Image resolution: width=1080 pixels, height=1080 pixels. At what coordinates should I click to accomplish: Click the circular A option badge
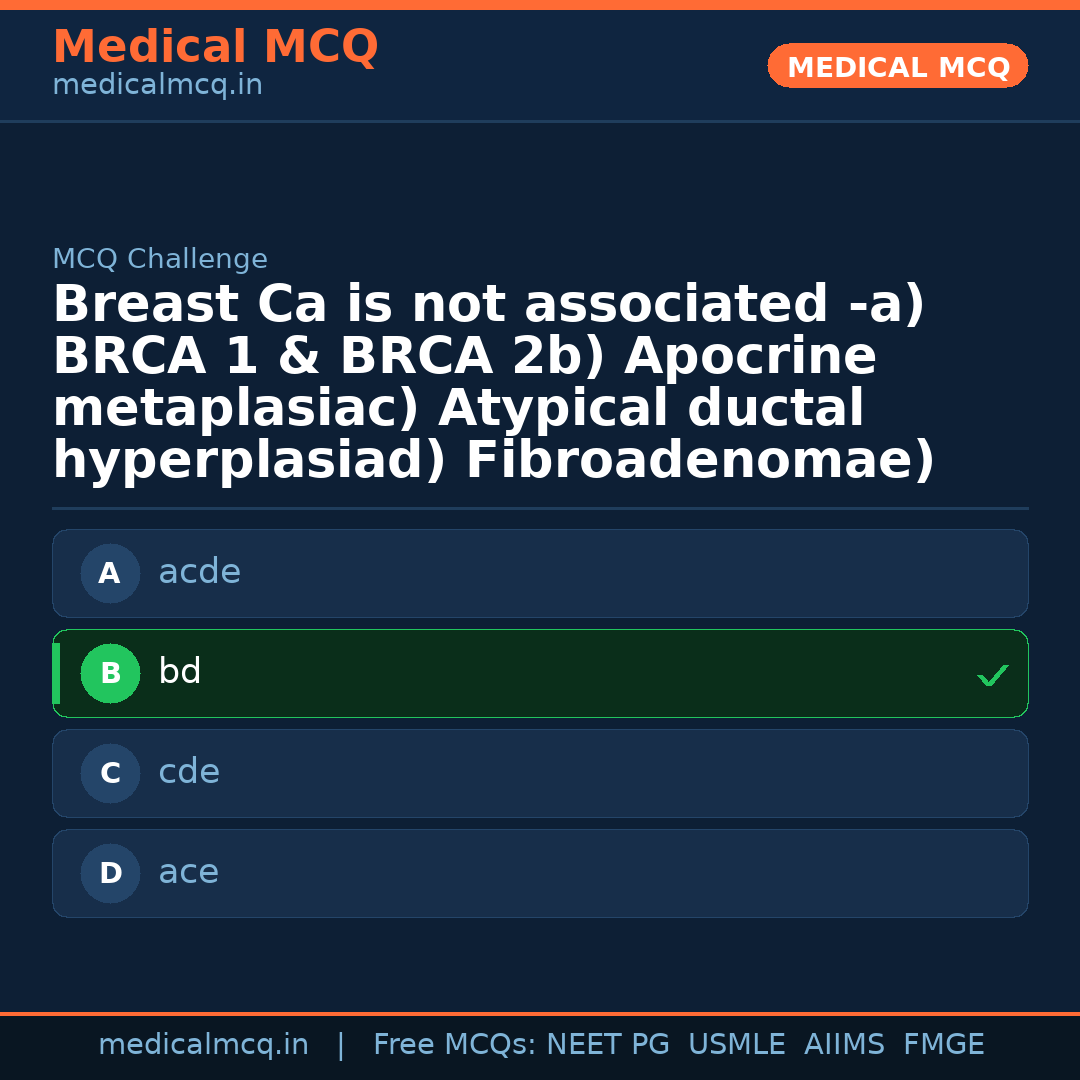click(110, 573)
